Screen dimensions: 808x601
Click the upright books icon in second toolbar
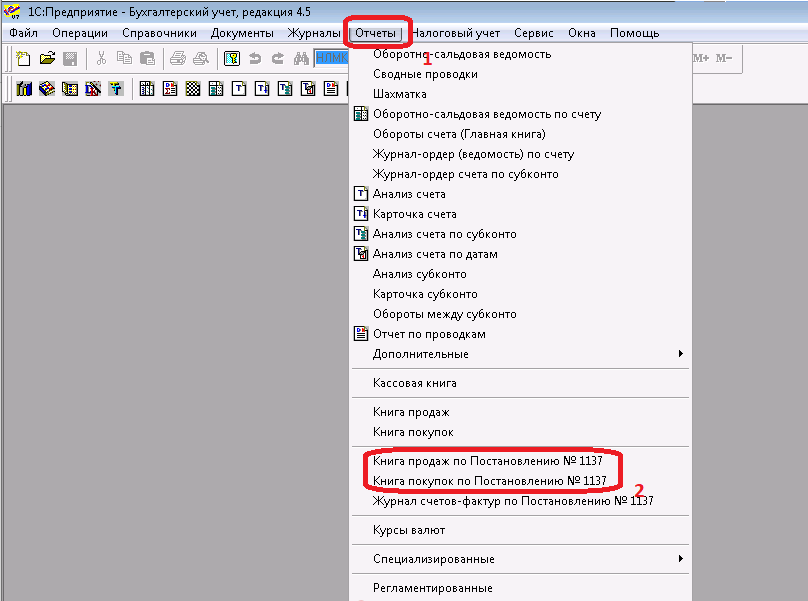(x=24, y=89)
